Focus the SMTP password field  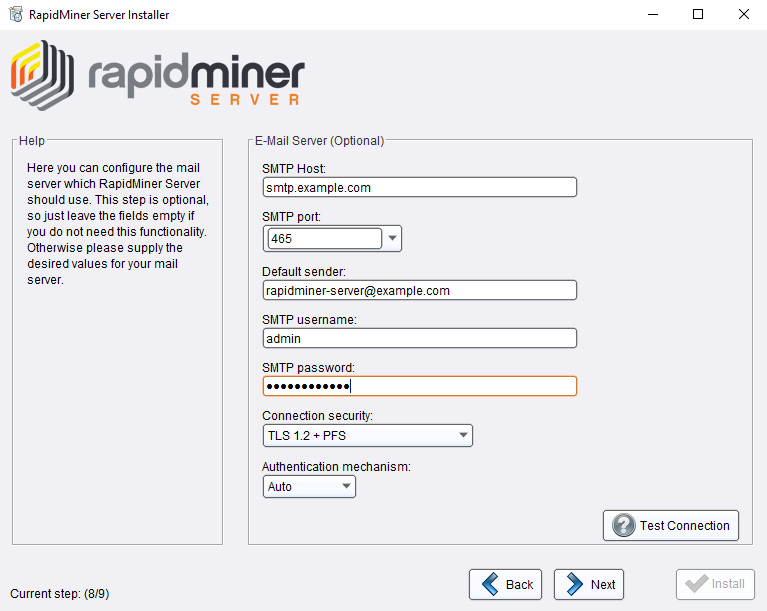pyautogui.click(x=420, y=386)
